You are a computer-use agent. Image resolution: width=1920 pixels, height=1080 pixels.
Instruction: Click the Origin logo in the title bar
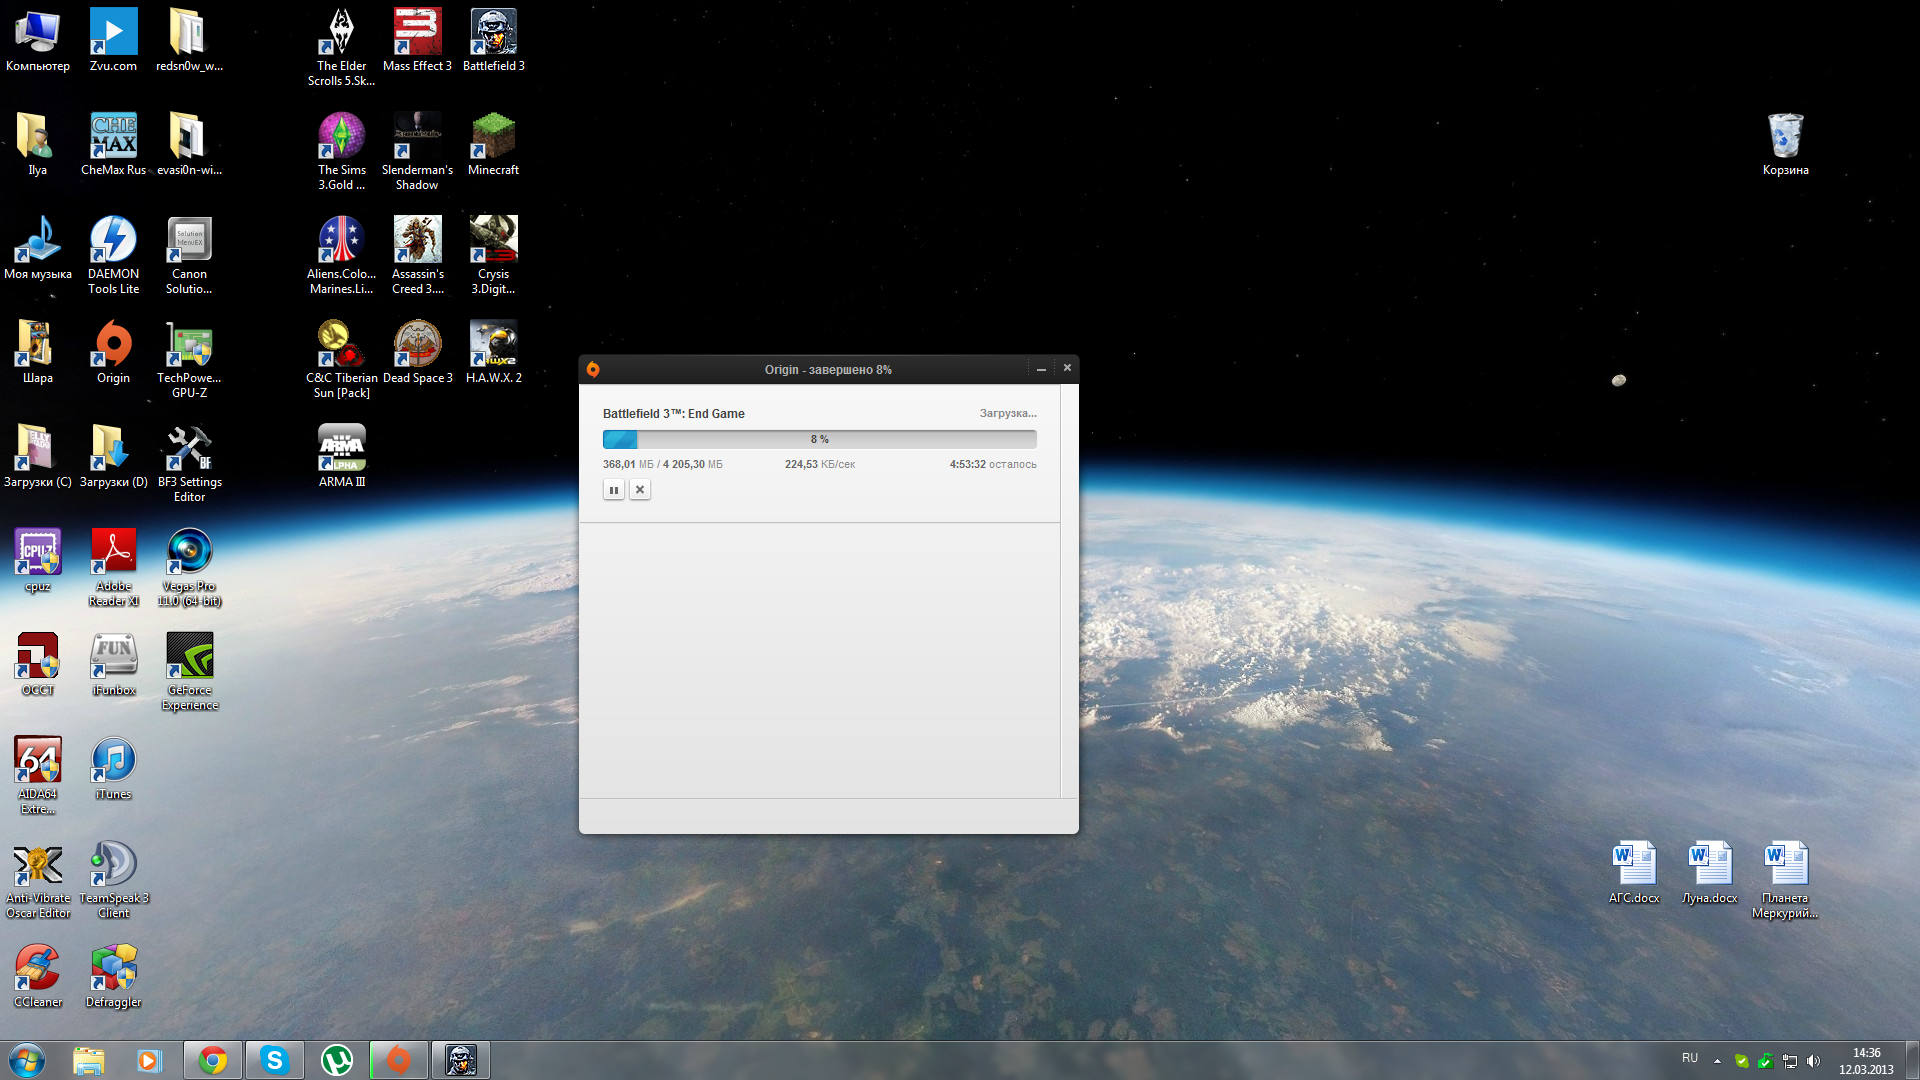(x=593, y=369)
